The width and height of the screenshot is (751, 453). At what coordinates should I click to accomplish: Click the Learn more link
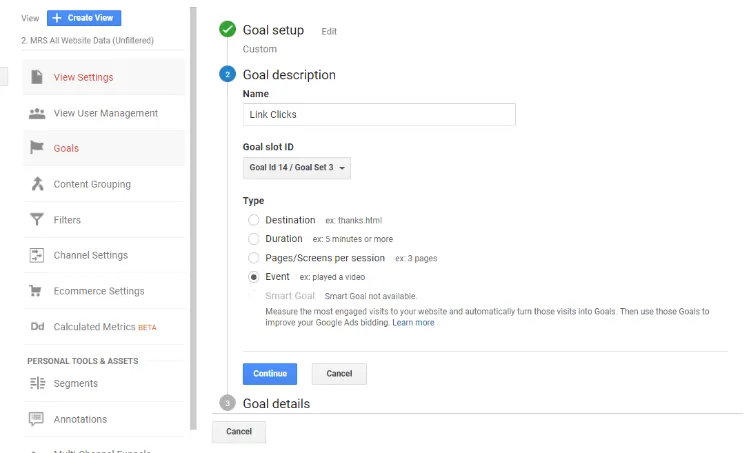413,323
